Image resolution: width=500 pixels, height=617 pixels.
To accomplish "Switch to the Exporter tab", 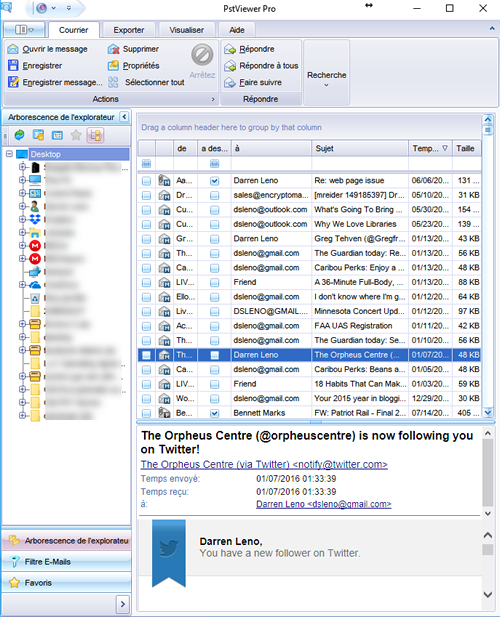I will click(x=129, y=30).
